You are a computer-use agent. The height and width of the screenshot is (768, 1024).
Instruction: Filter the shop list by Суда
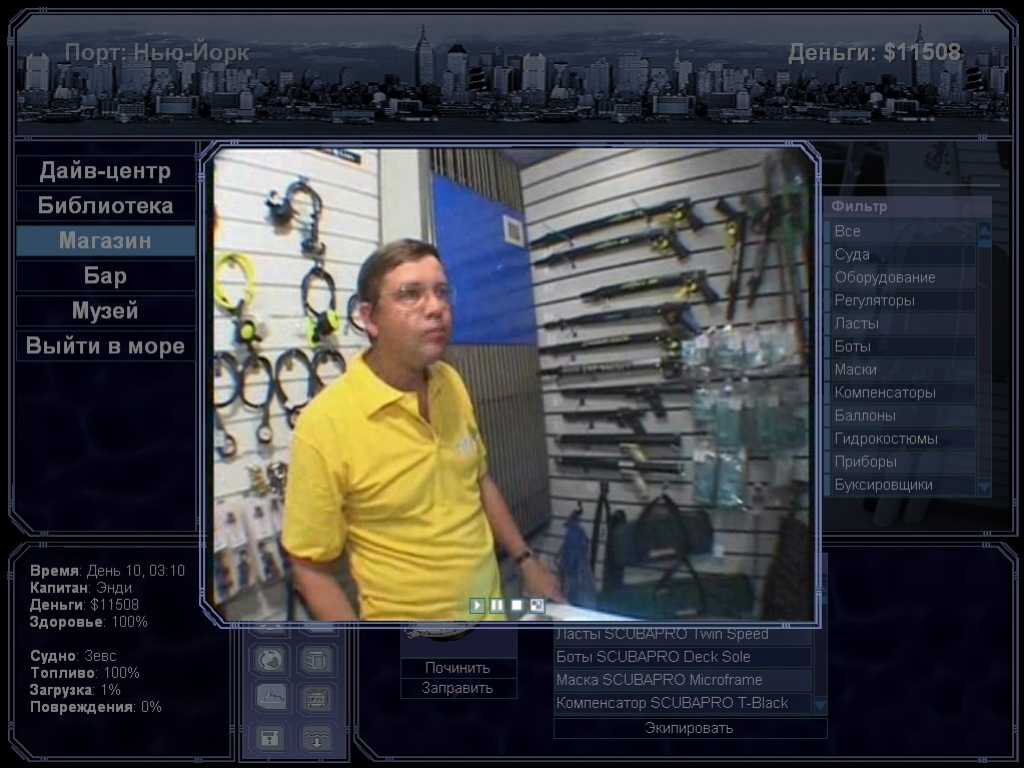(904, 254)
